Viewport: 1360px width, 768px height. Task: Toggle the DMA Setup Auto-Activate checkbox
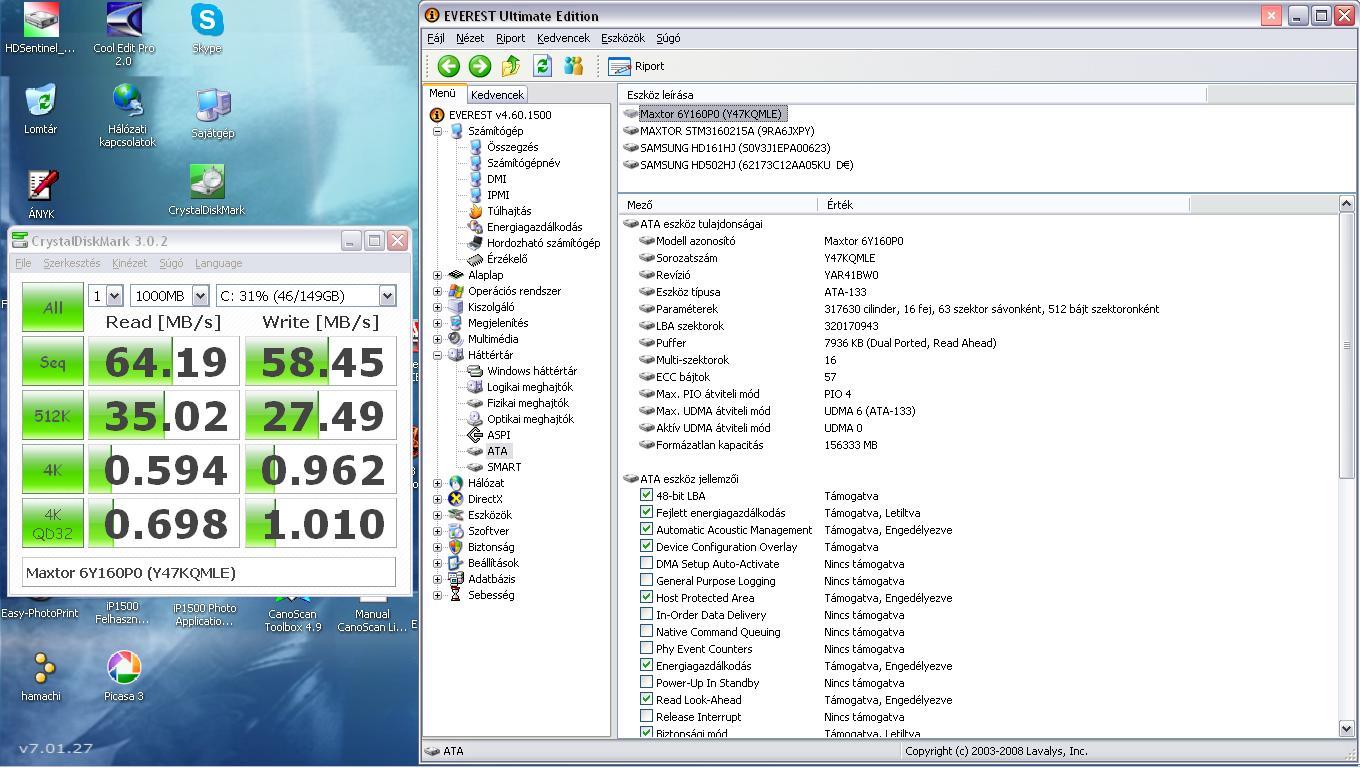pos(646,563)
